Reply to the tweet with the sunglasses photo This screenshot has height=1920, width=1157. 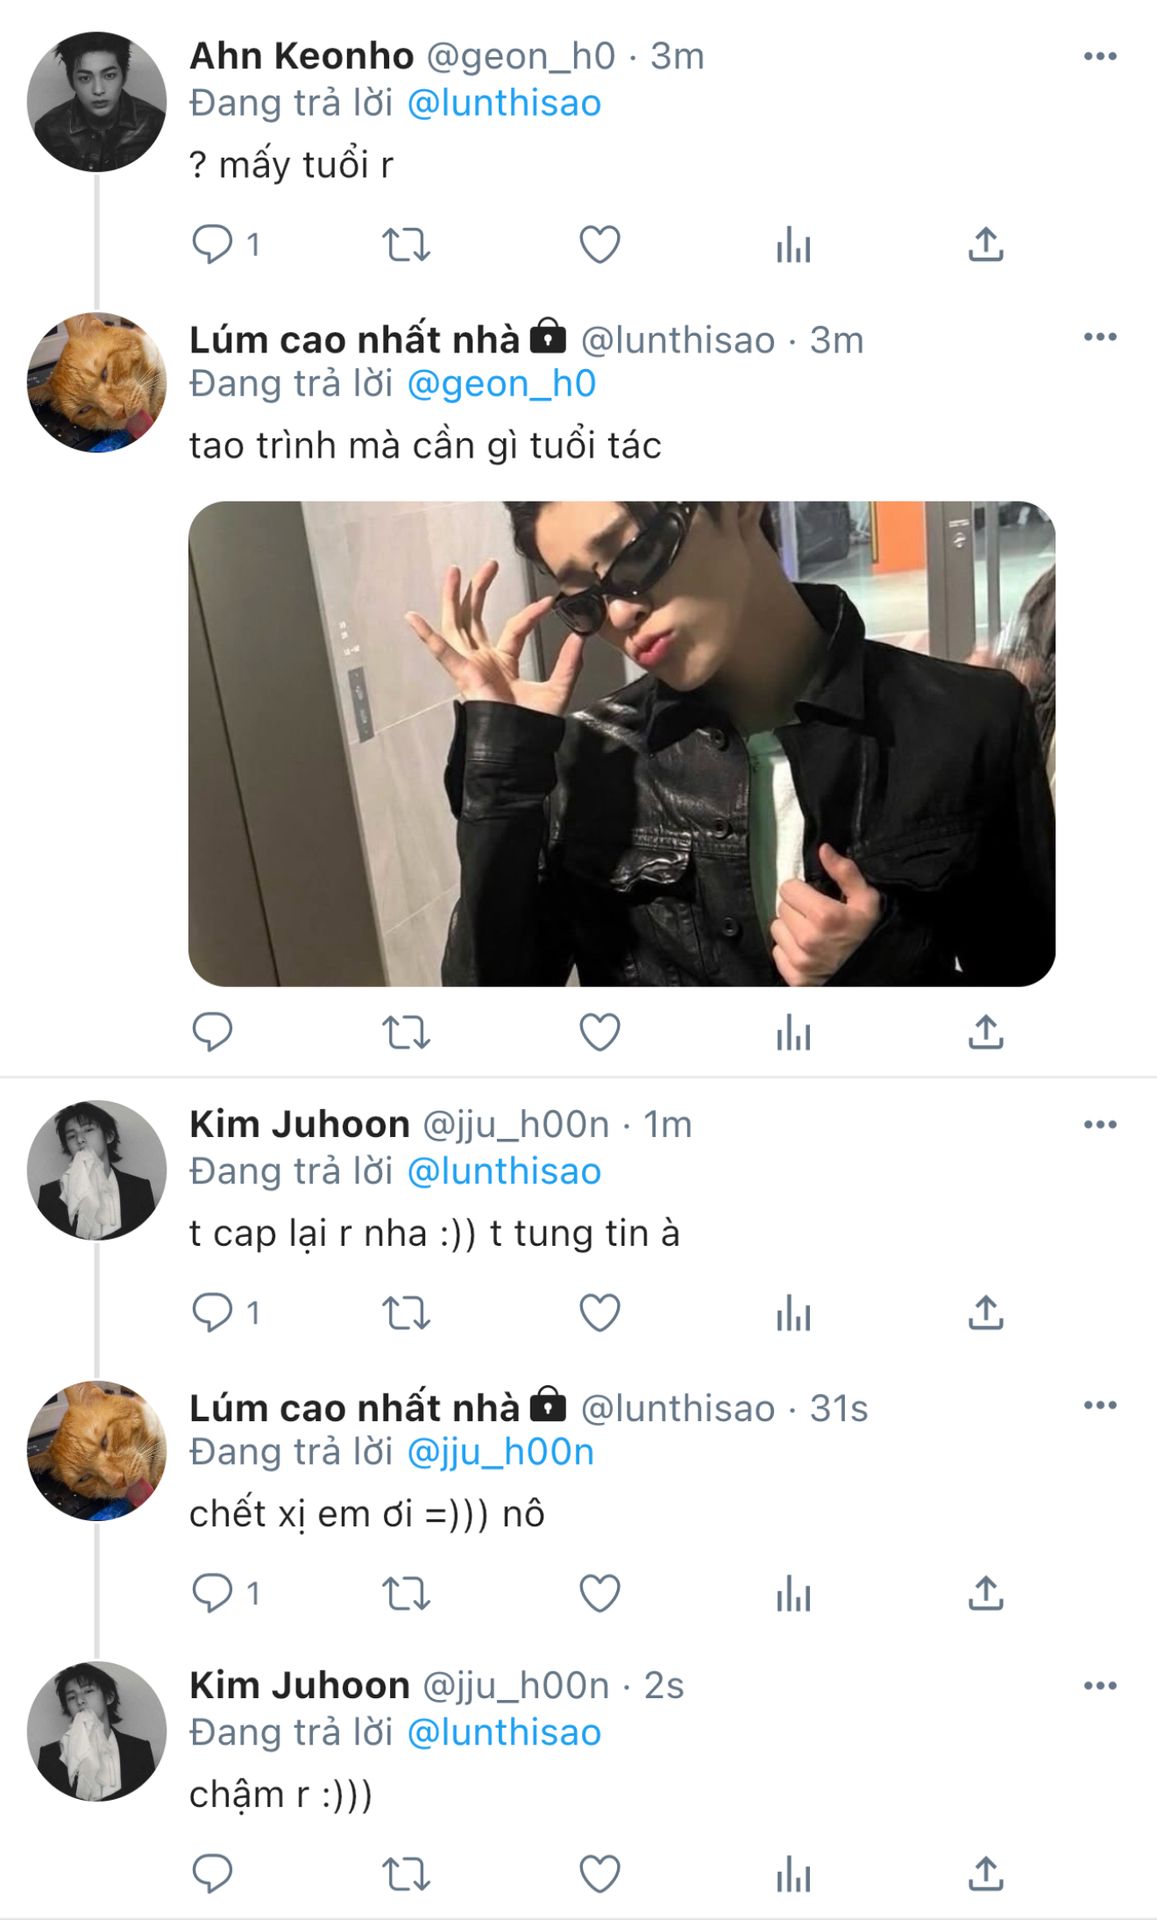[212, 1032]
